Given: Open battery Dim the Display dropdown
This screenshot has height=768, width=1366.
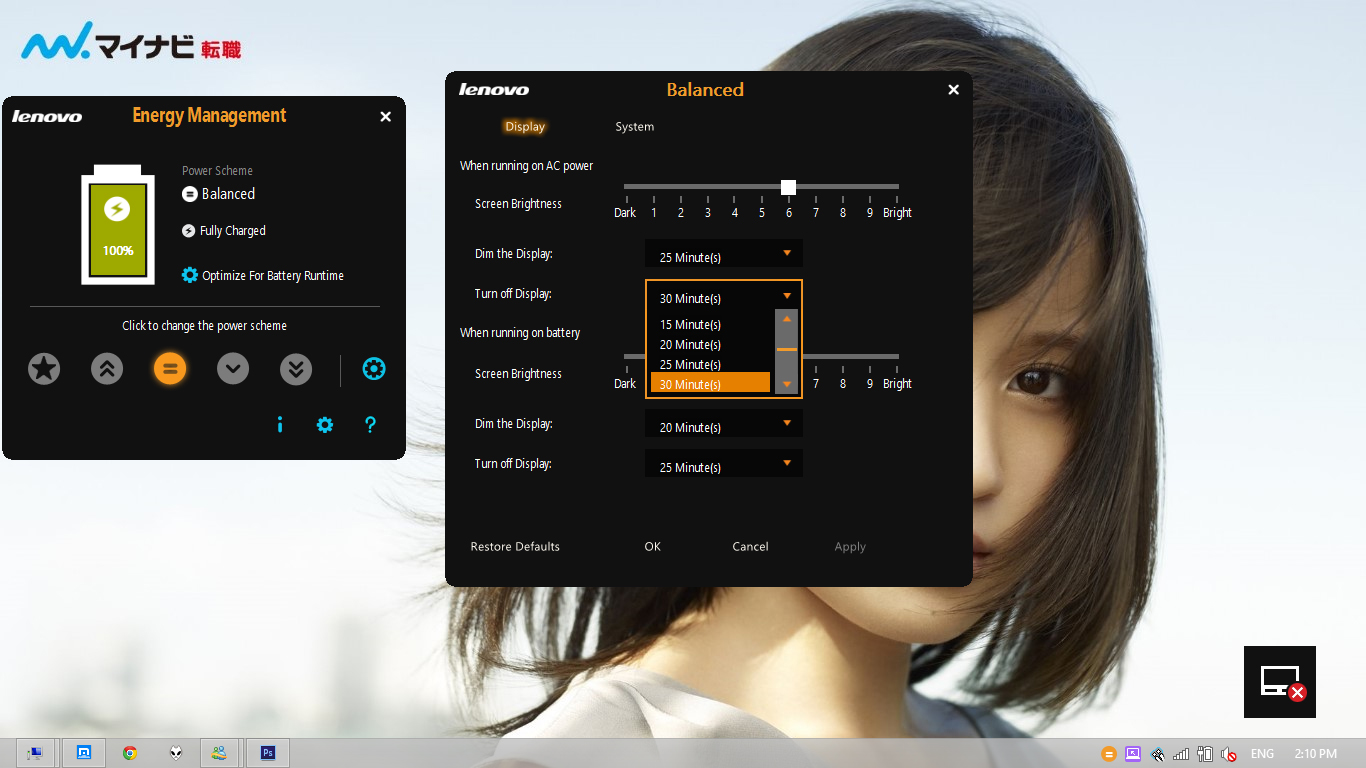Looking at the screenshot, I should pos(724,424).
